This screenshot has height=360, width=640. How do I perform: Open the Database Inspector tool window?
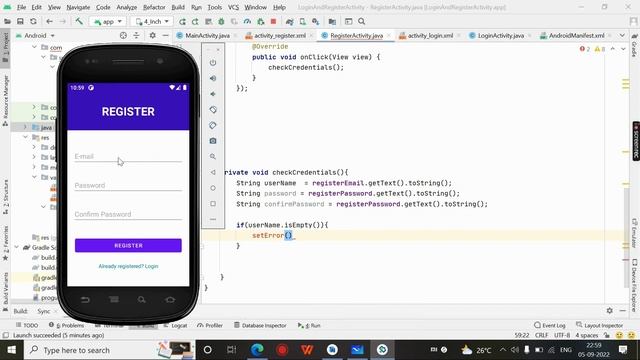click(260, 325)
